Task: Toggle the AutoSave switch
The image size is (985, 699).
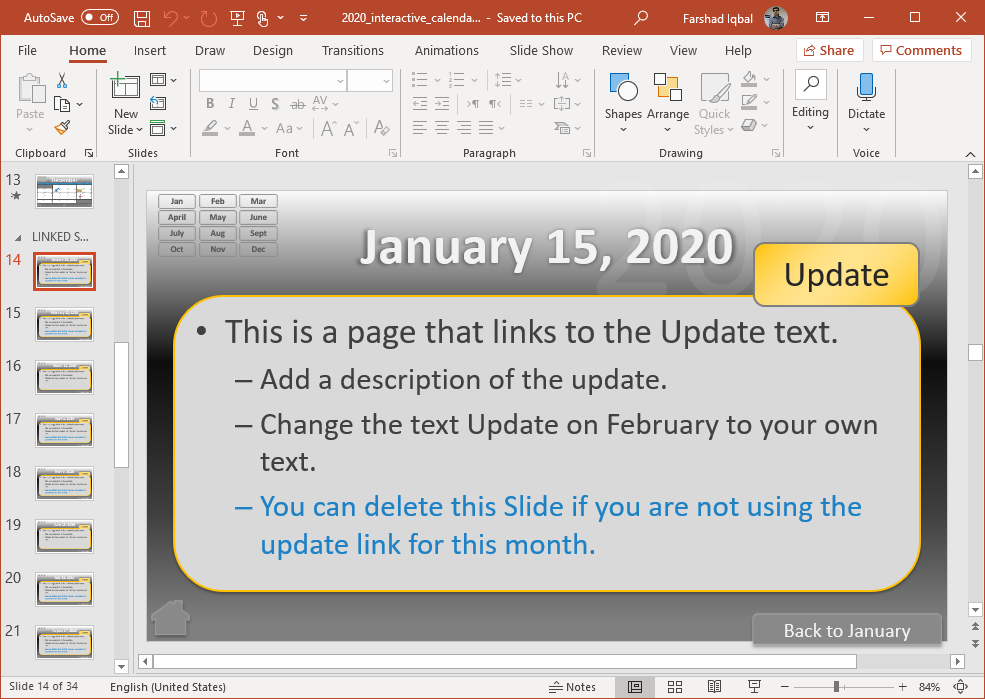Action: pyautogui.click(x=99, y=17)
